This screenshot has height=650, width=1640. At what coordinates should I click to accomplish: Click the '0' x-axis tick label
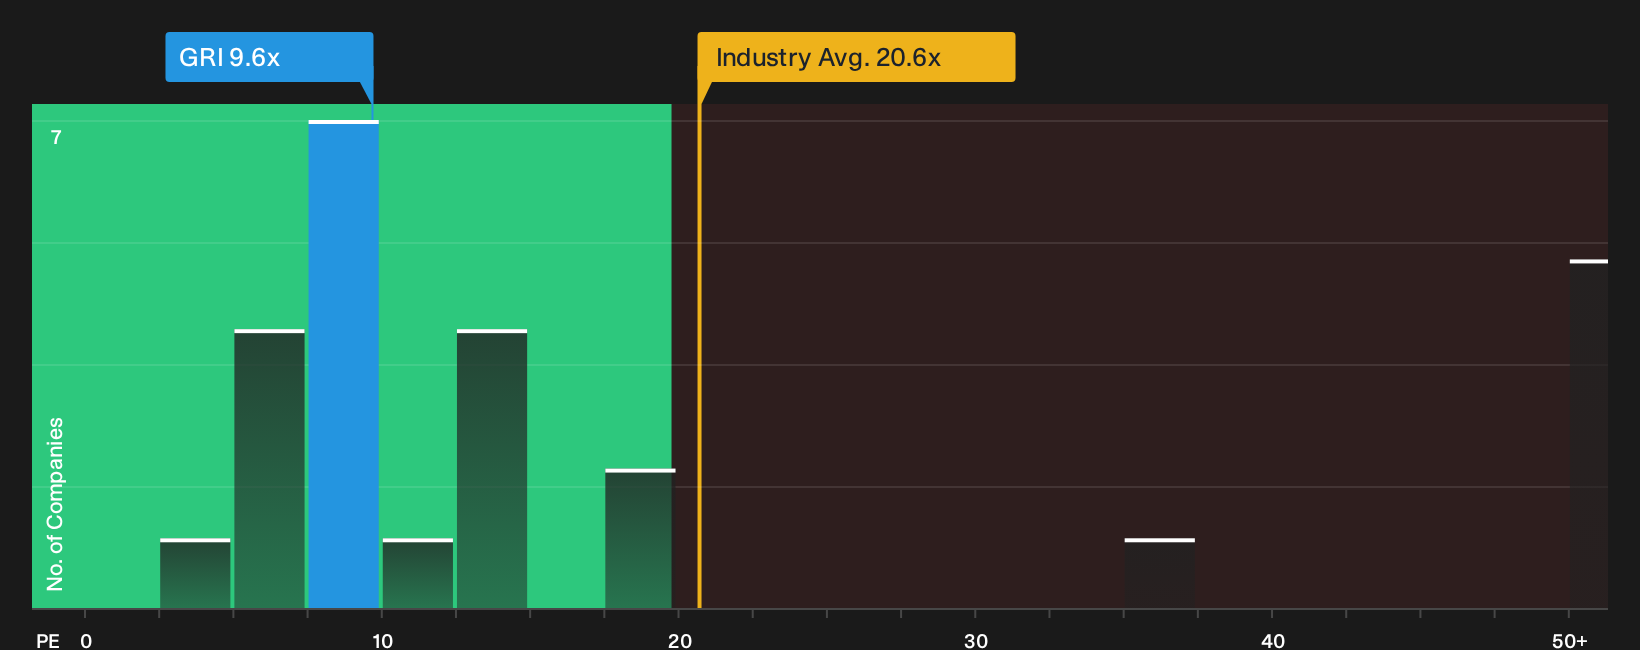click(x=86, y=641)
